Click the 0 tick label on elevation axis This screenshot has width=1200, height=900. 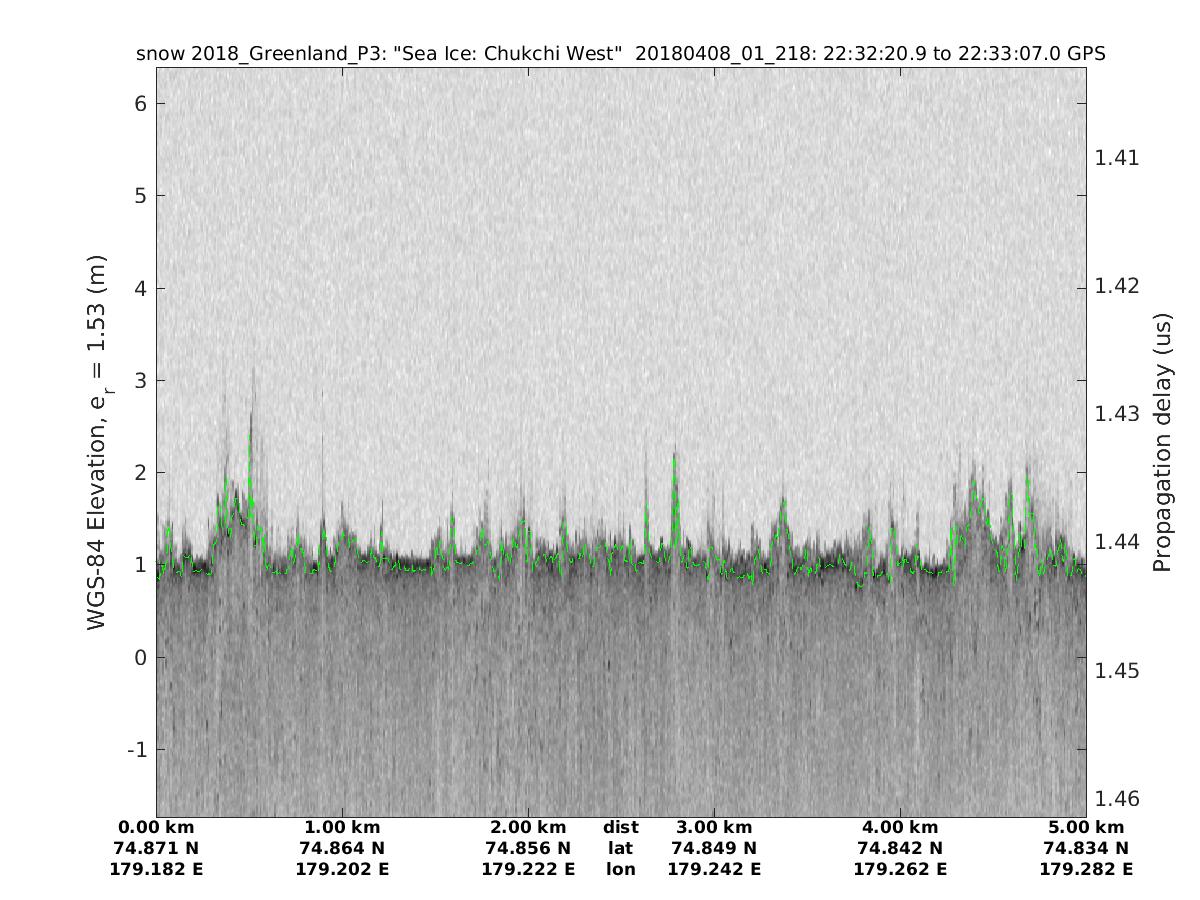tap(140, 657)
